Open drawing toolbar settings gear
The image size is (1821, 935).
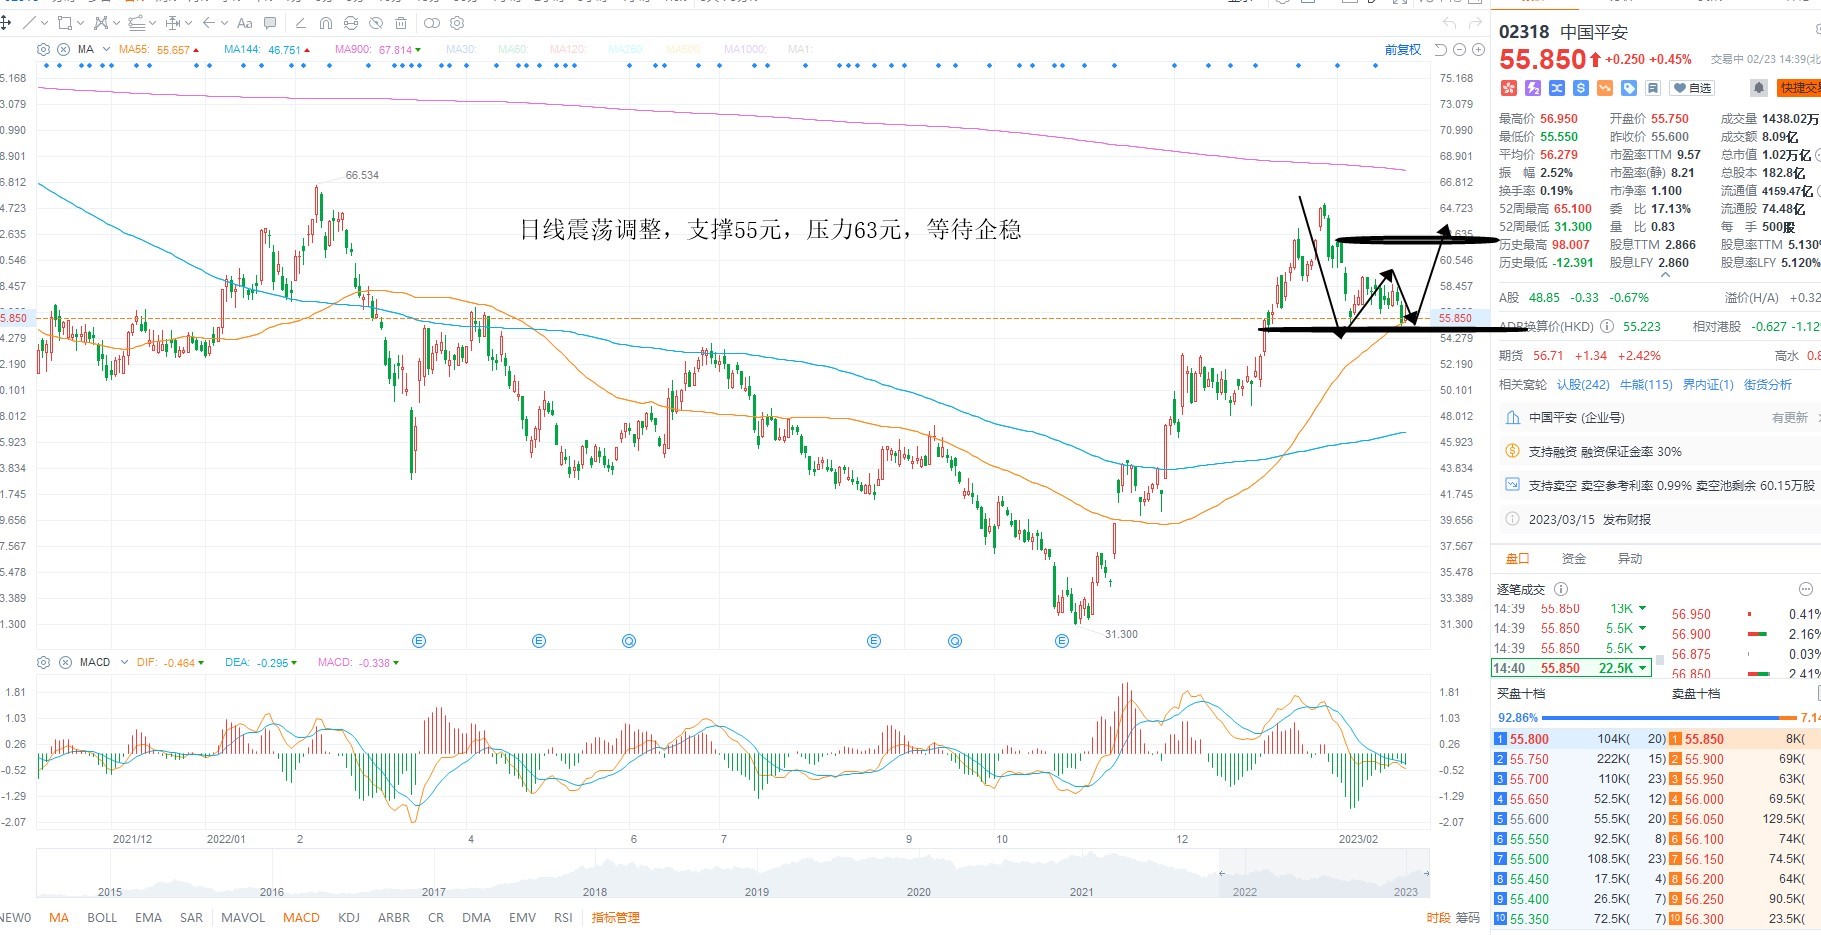[457, 23]
